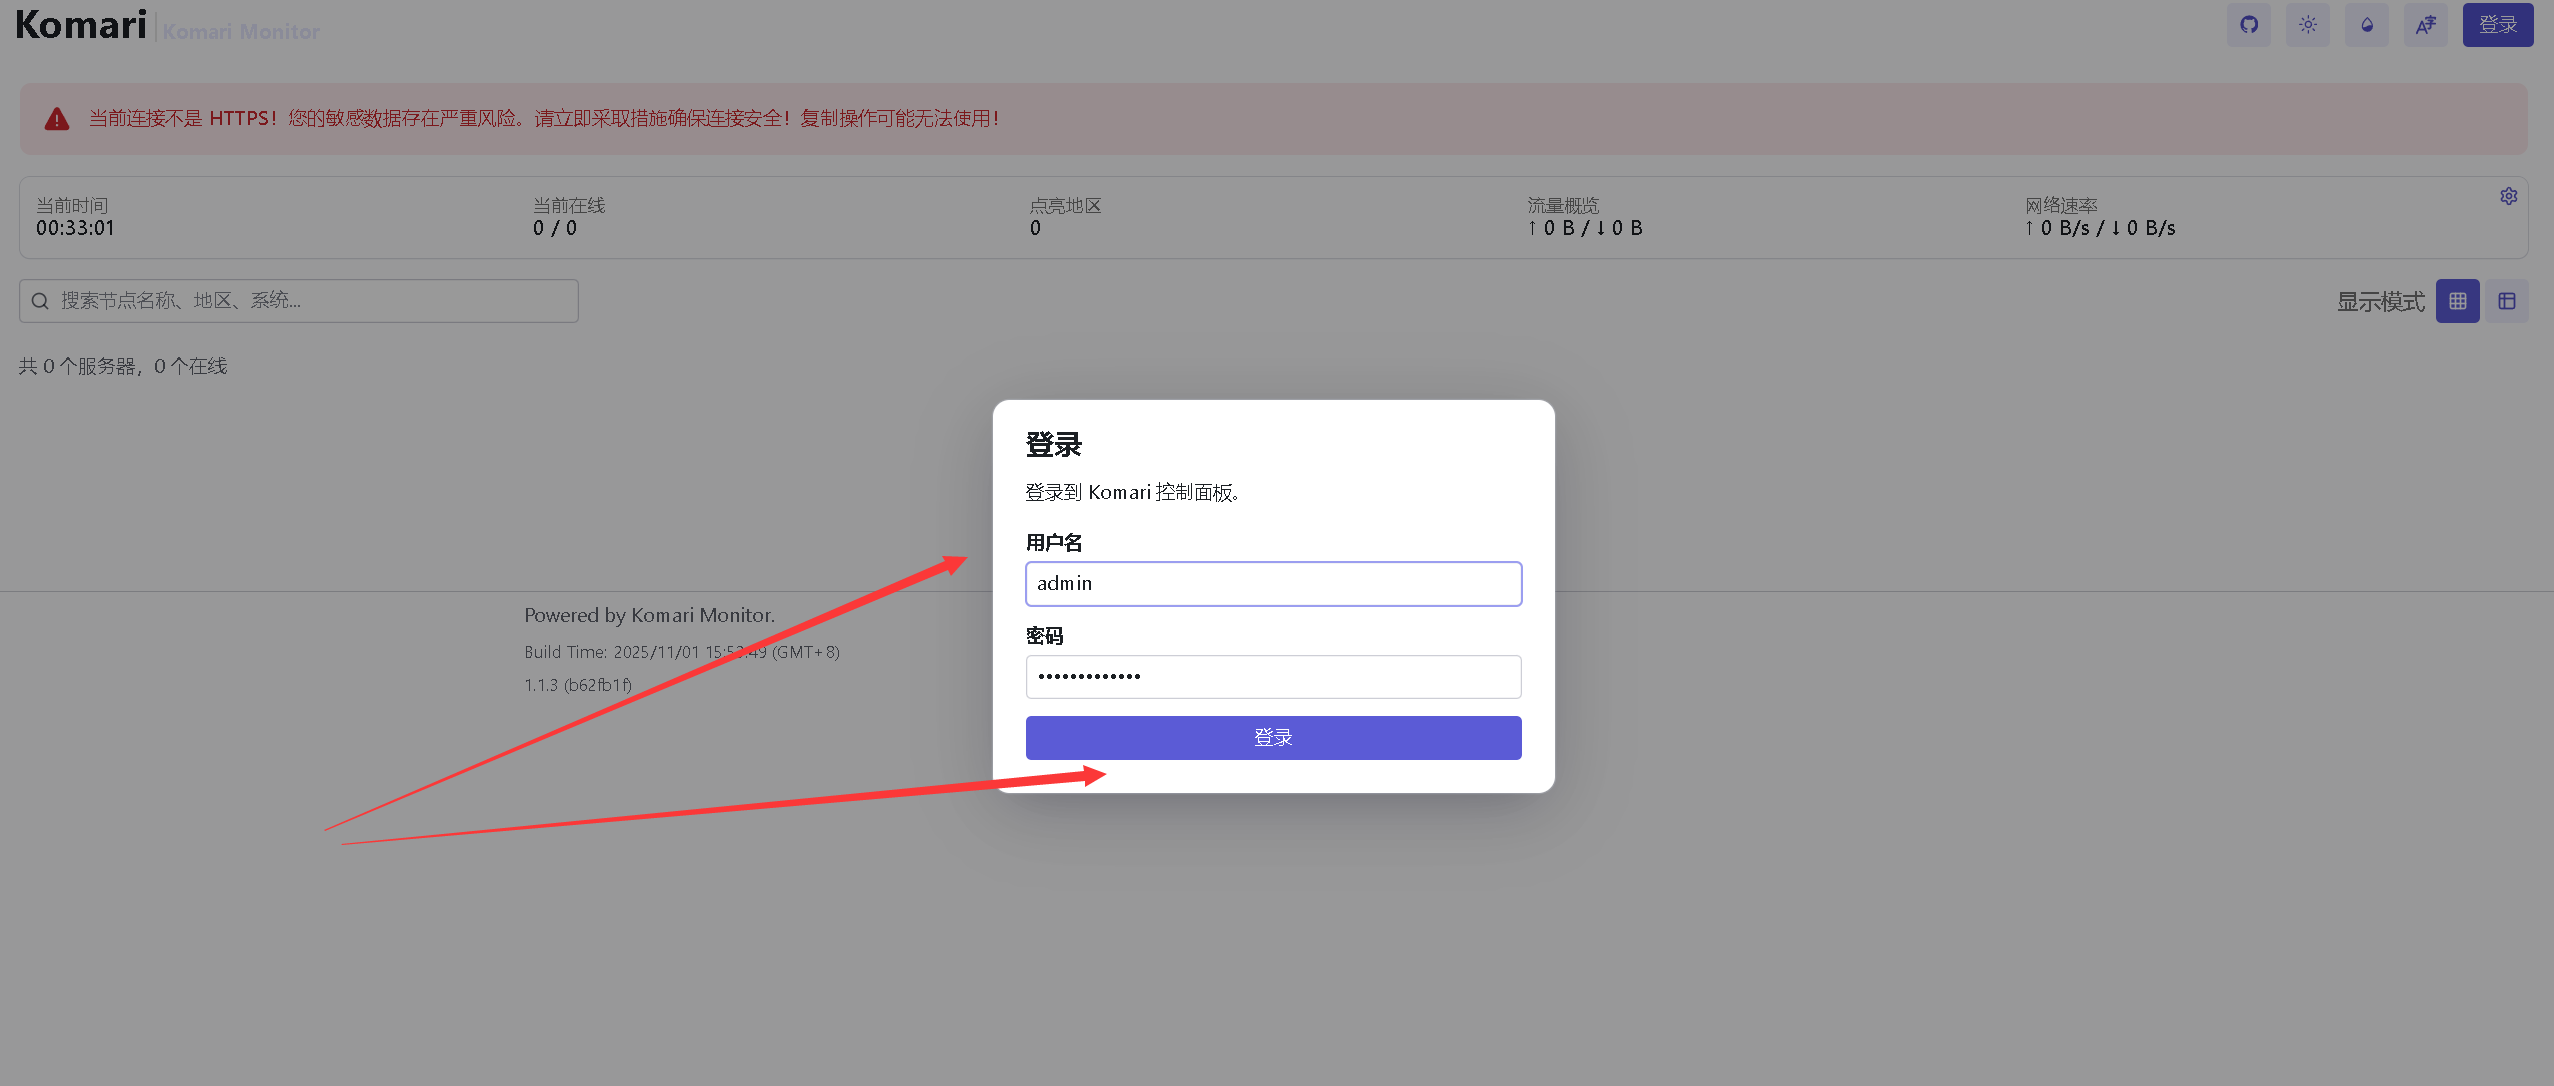The width and height of the screenshot is (2554, 1086).
Task: Switch interface language using the A字 icon
Action: pyautogui.click(x=2426, y=25)
